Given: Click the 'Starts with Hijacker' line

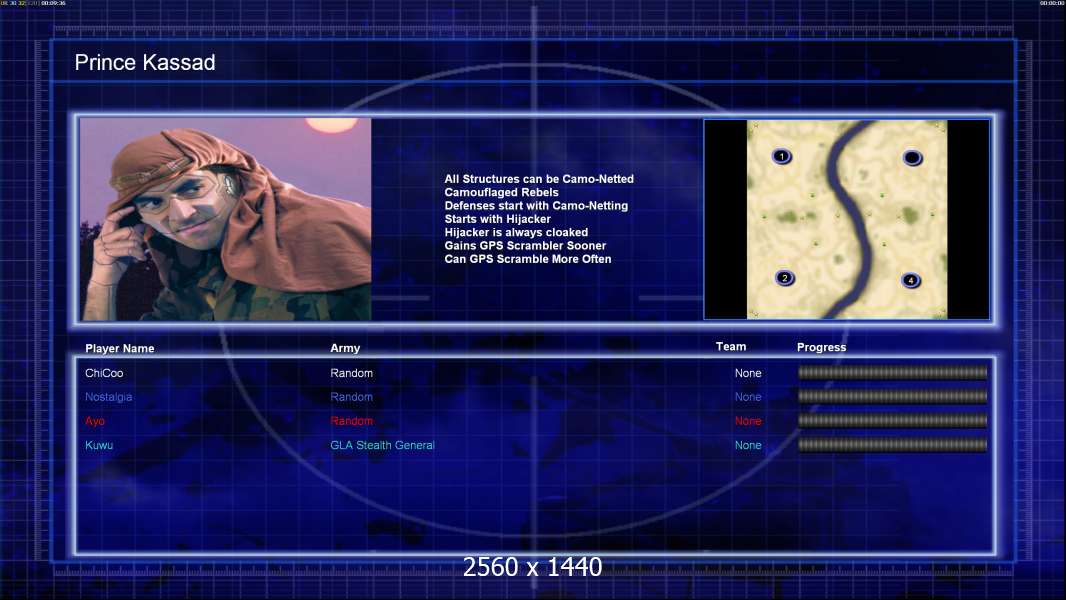Looking at the screenshot, I should 498,219.
